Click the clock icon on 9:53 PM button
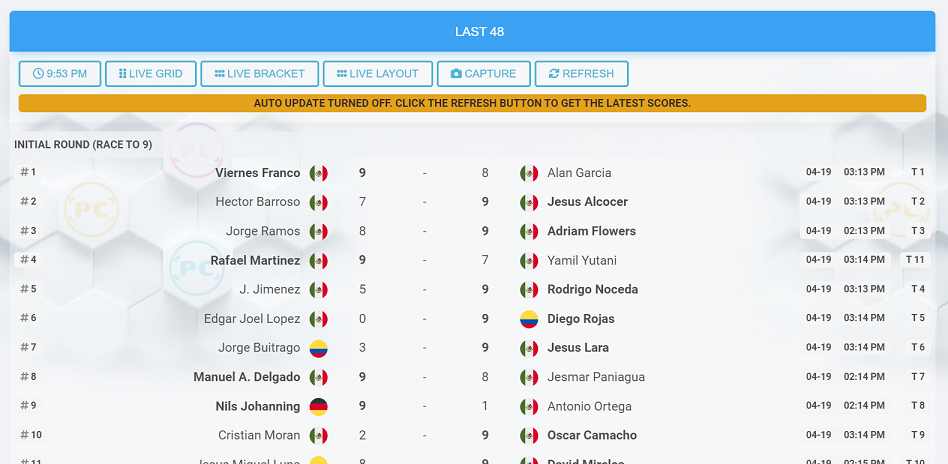The height and width of the screenshot is (464, 948). pos(38,74)
